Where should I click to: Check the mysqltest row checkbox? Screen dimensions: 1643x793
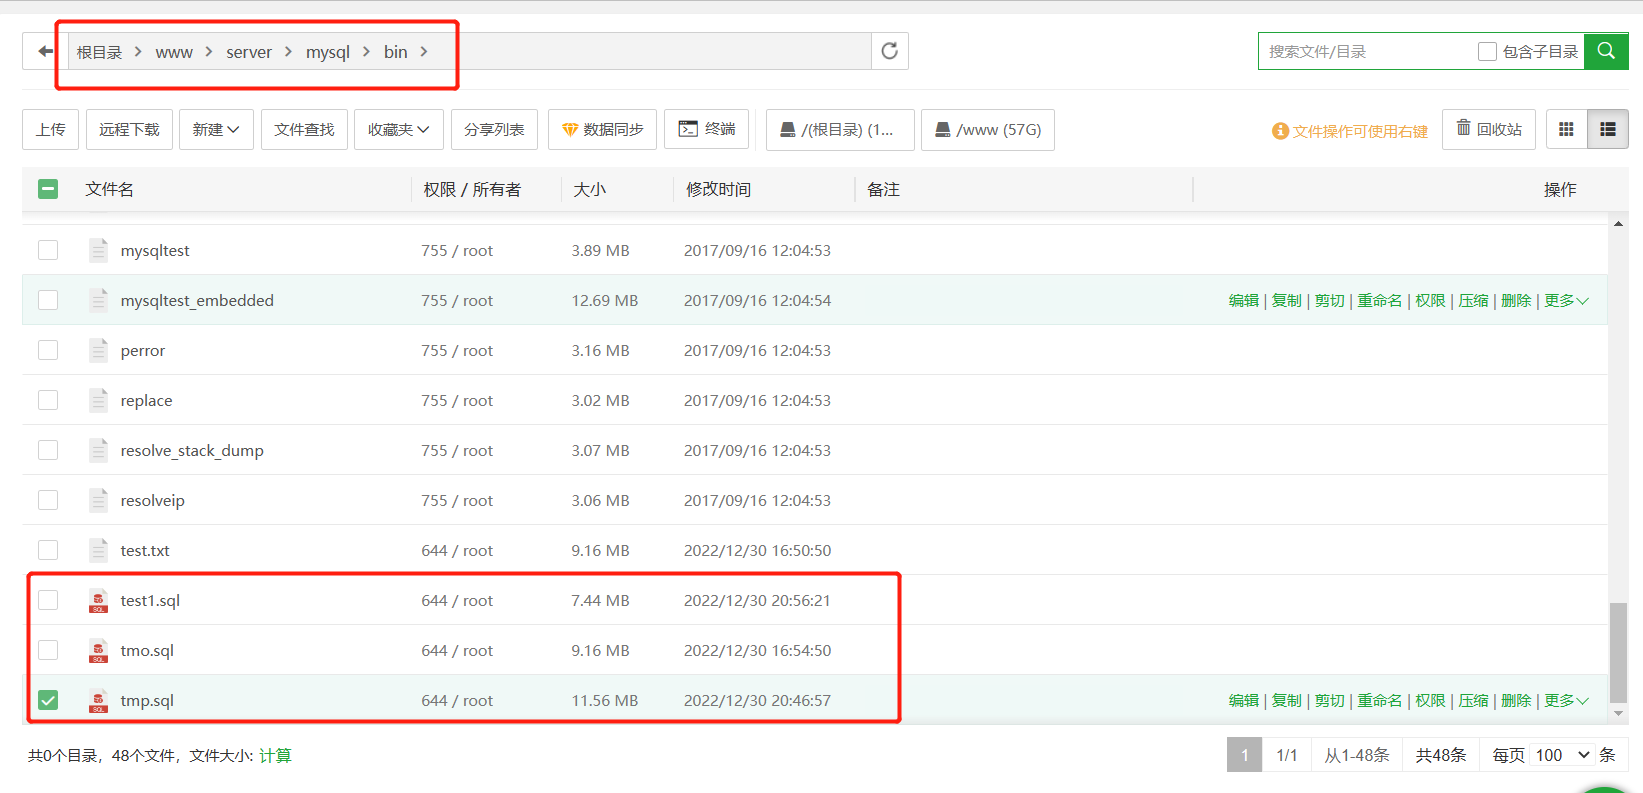[x=48, y=250]
